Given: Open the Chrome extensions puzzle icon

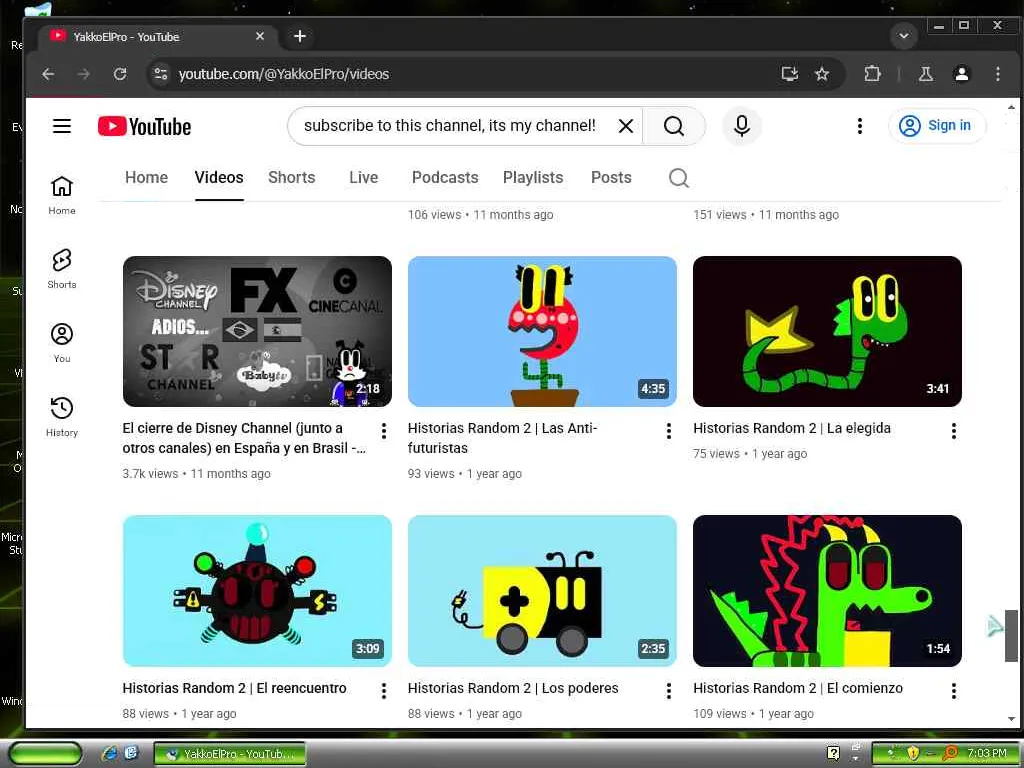Looking at the screenshot, I should tap(872, 74).
